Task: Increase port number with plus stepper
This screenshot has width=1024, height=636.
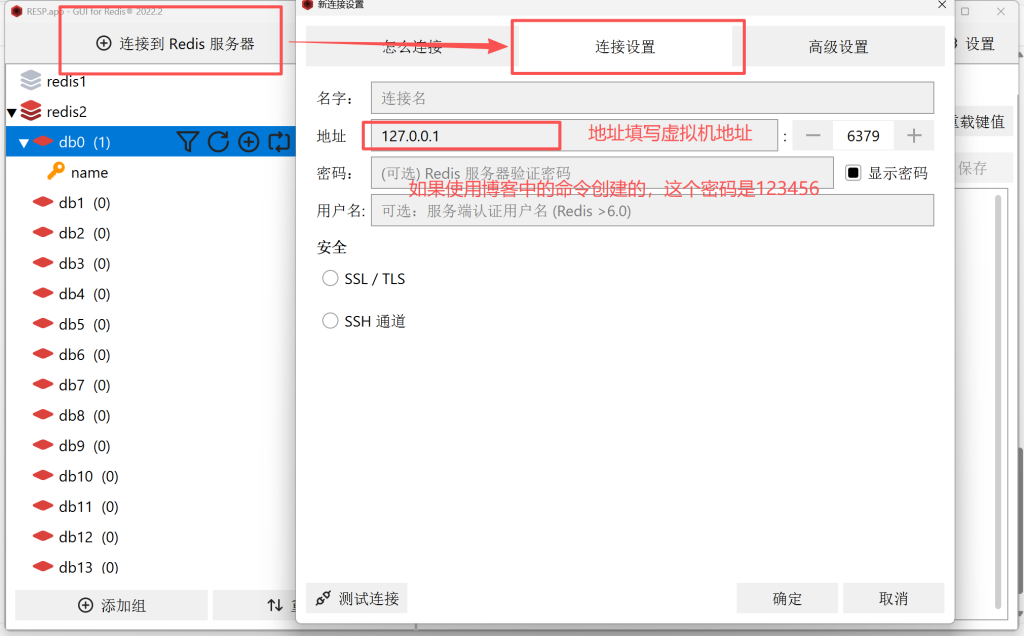Action: pyautogui.click(x=914, y=135)
